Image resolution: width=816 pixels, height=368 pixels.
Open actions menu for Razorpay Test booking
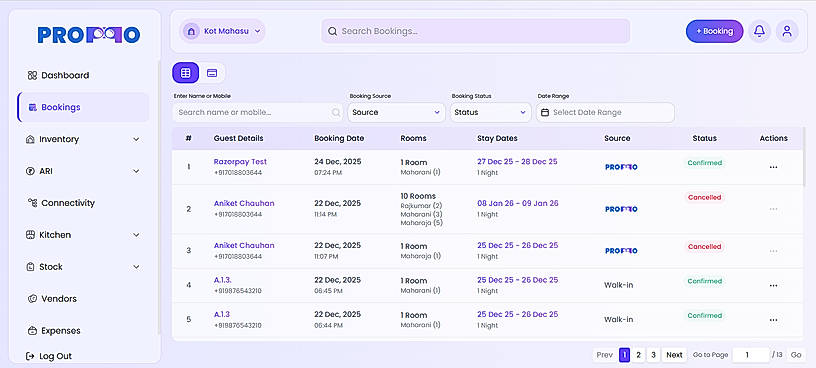click(x=773, y=167)
